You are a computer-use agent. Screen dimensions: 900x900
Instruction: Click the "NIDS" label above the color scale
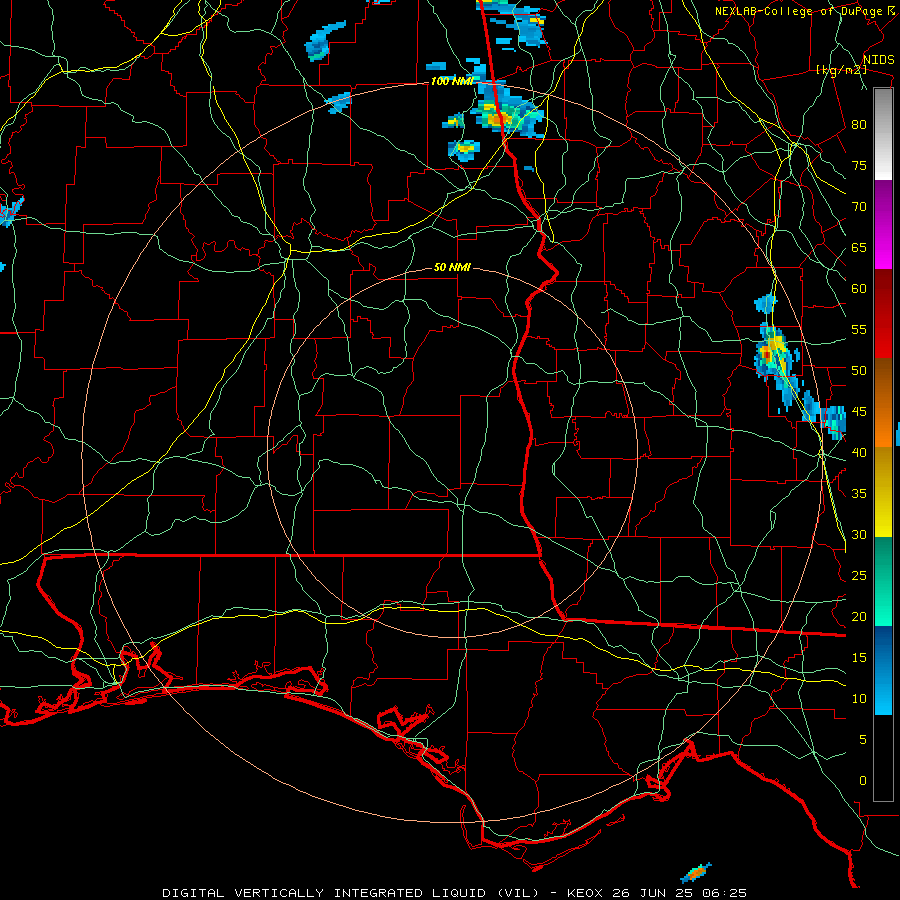coord(878,60)
